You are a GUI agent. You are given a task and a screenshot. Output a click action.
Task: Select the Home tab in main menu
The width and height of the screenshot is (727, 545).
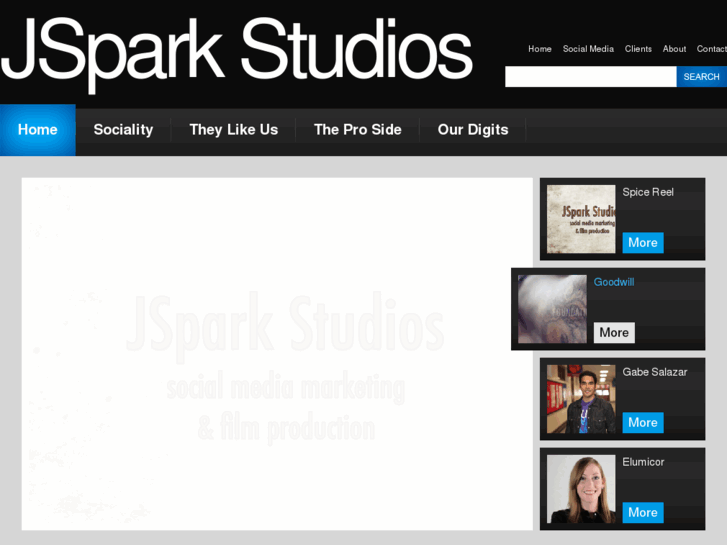(x=38, y=129)
